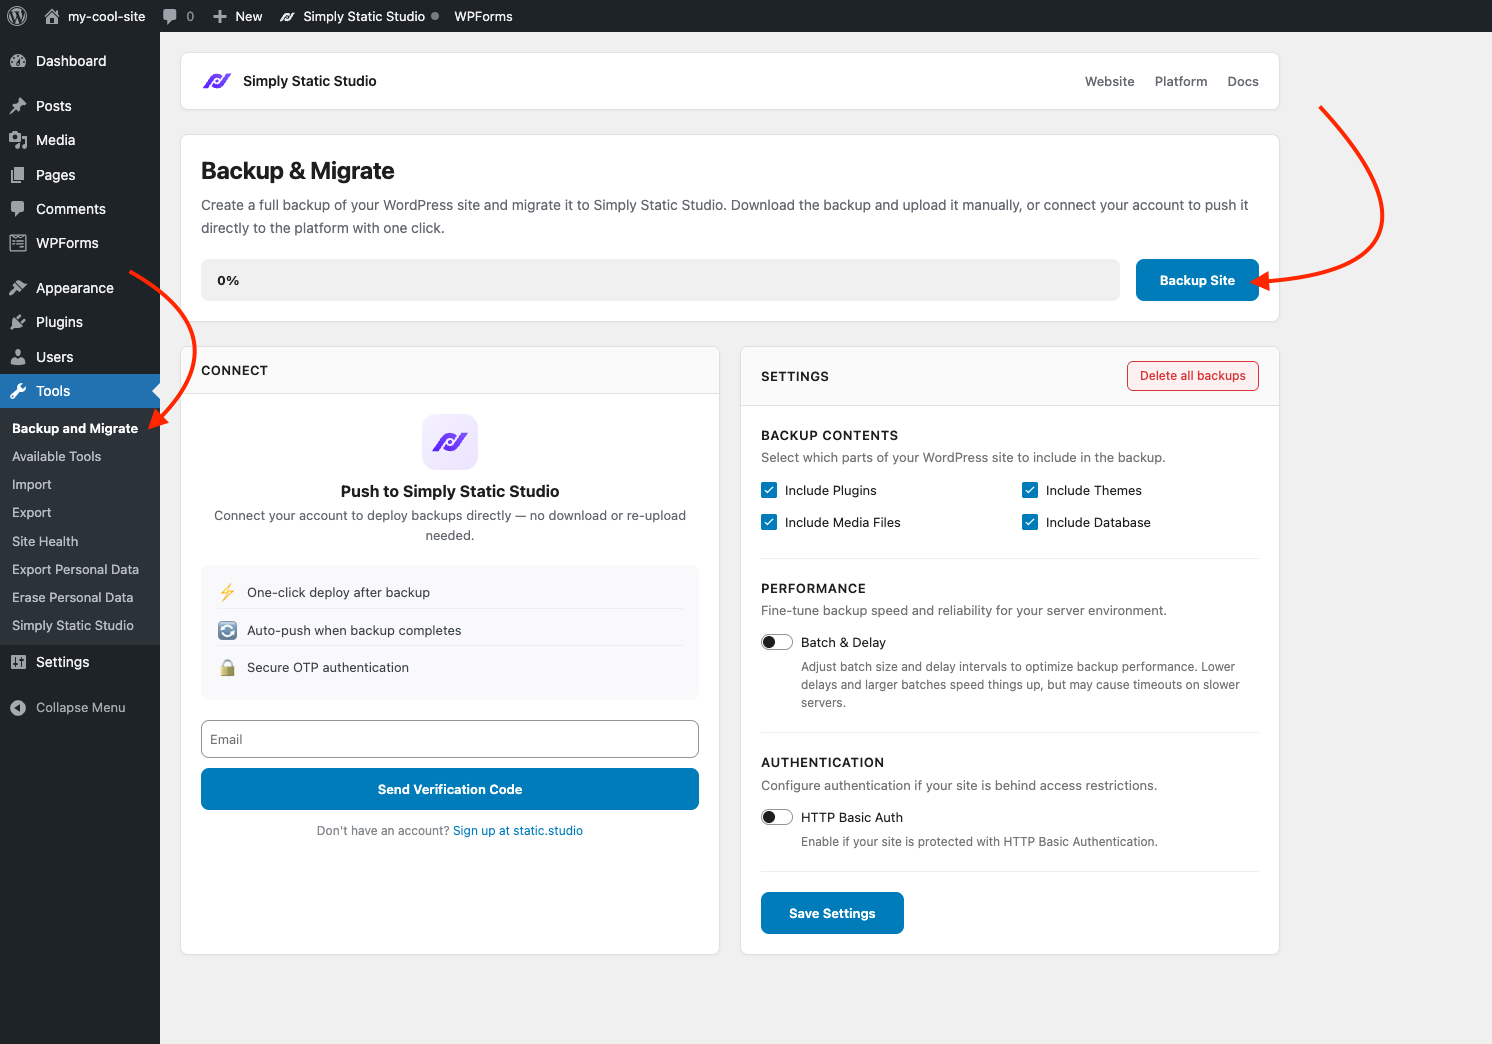Click the Collapse Menu arrow icon

pyautogui.click(x=18, y=707)
